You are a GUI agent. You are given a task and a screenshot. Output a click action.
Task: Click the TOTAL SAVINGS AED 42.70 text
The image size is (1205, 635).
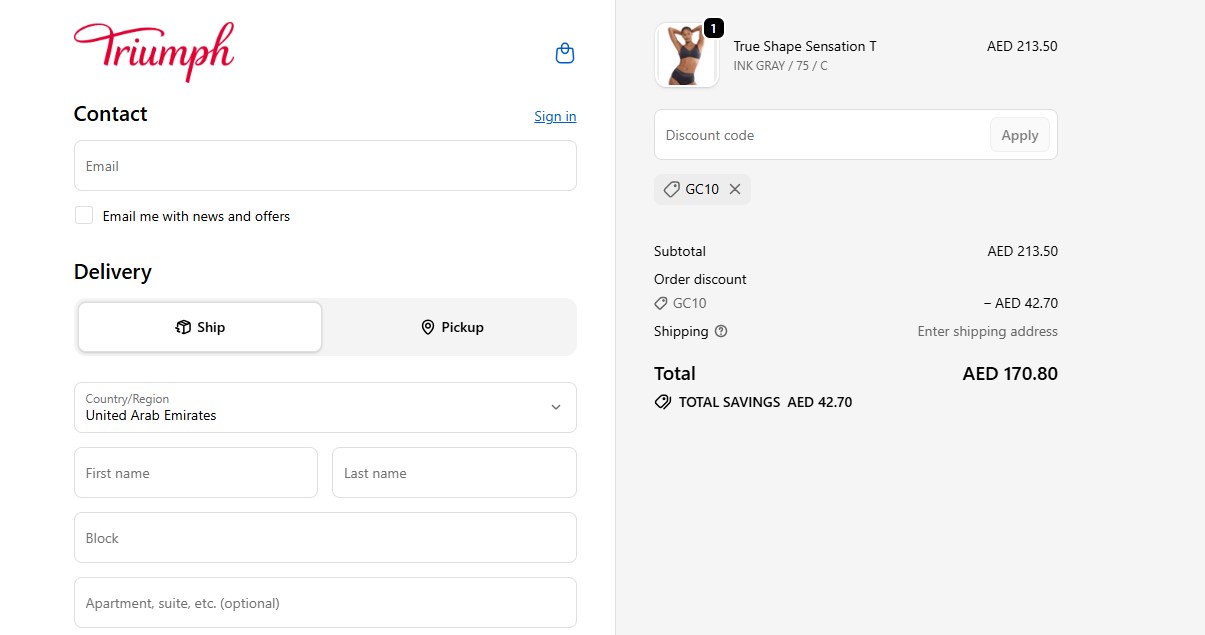765,402
